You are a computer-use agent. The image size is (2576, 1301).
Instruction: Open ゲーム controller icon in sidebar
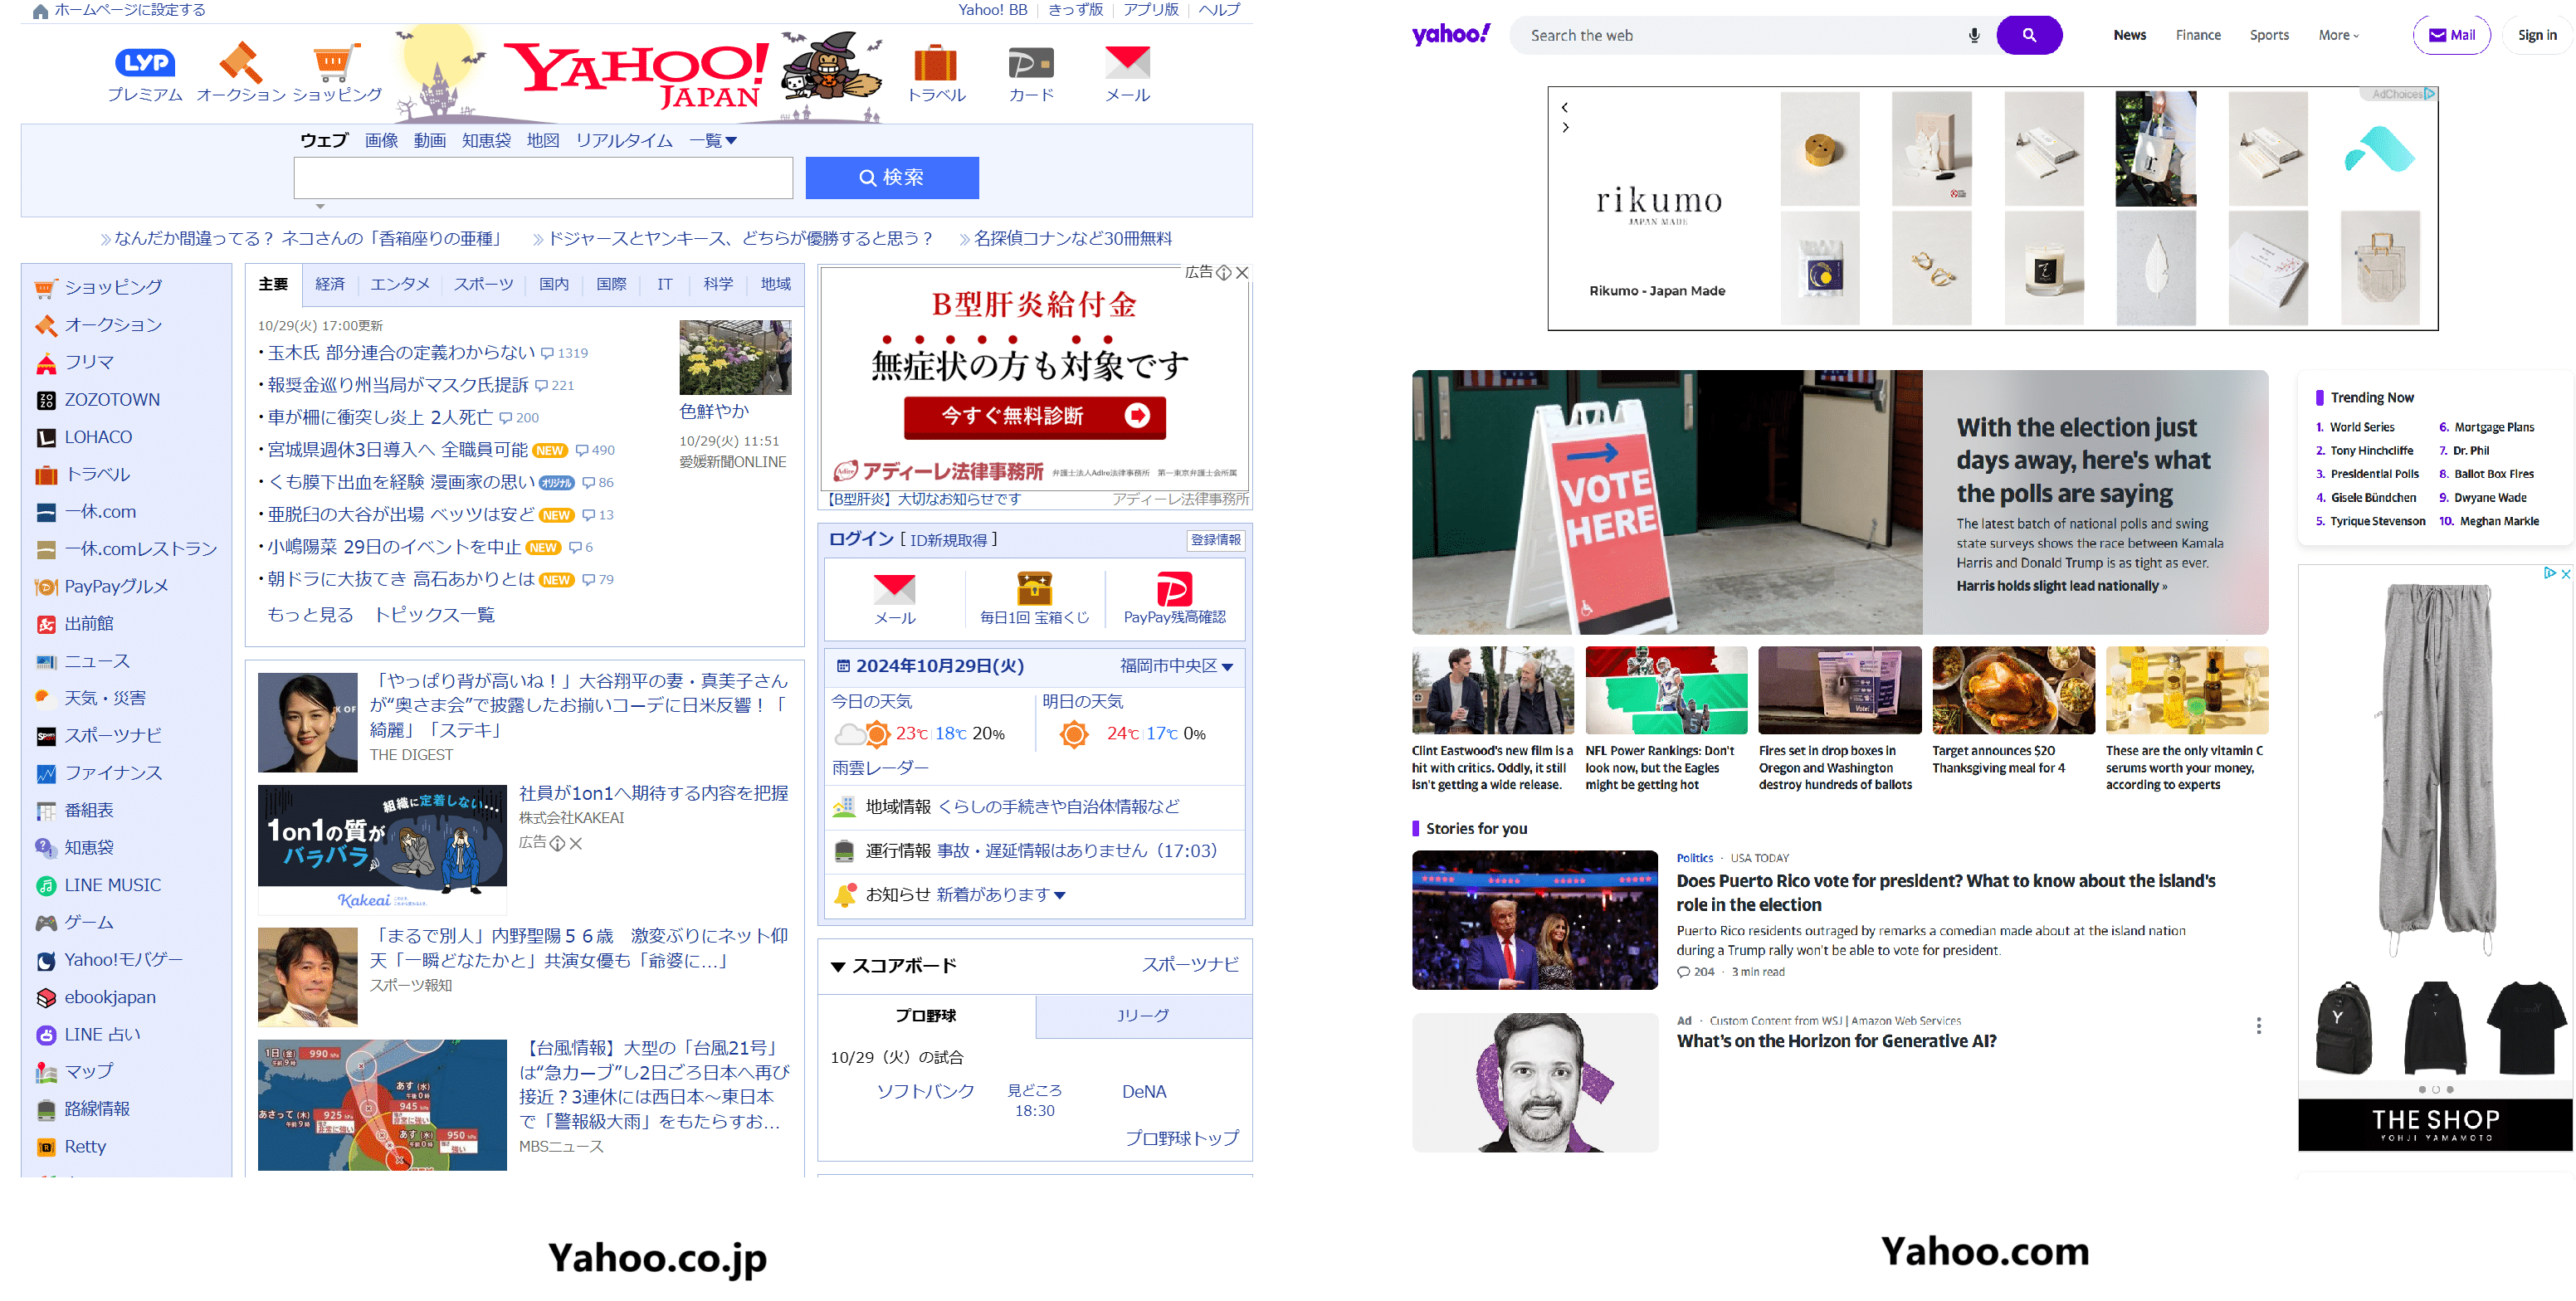(46, 923)
